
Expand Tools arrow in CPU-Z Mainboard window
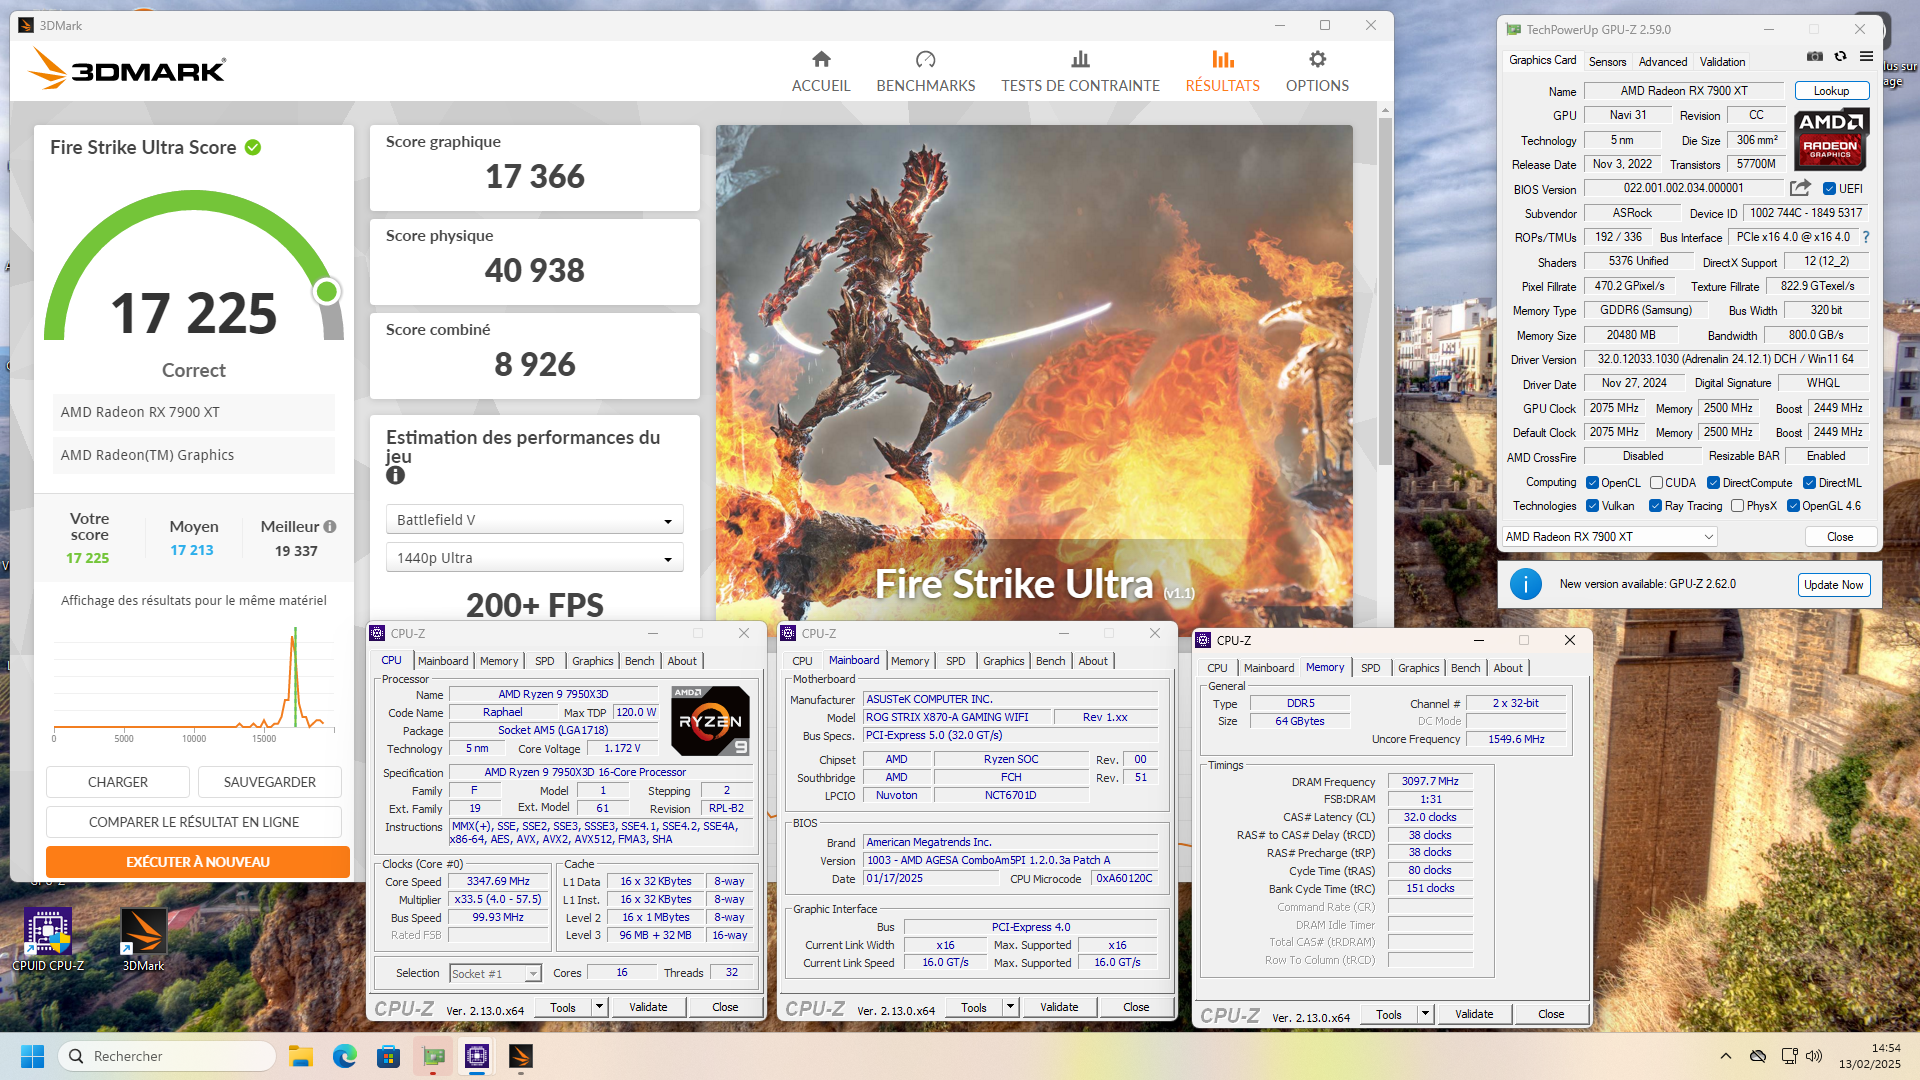click(1011, 1007)
